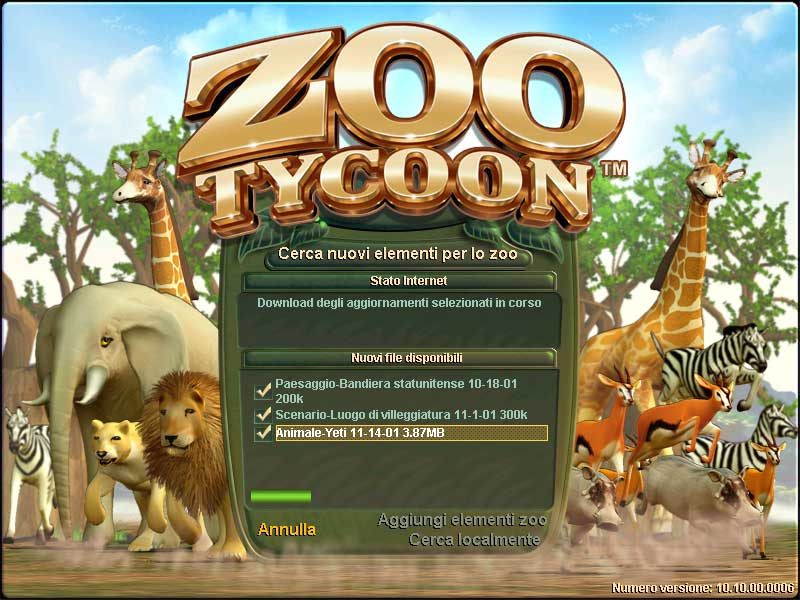The width and height of the screenshot is (800, 600).
Task: Click Annulla to cancel the download
Action: [x=287, y=530]
